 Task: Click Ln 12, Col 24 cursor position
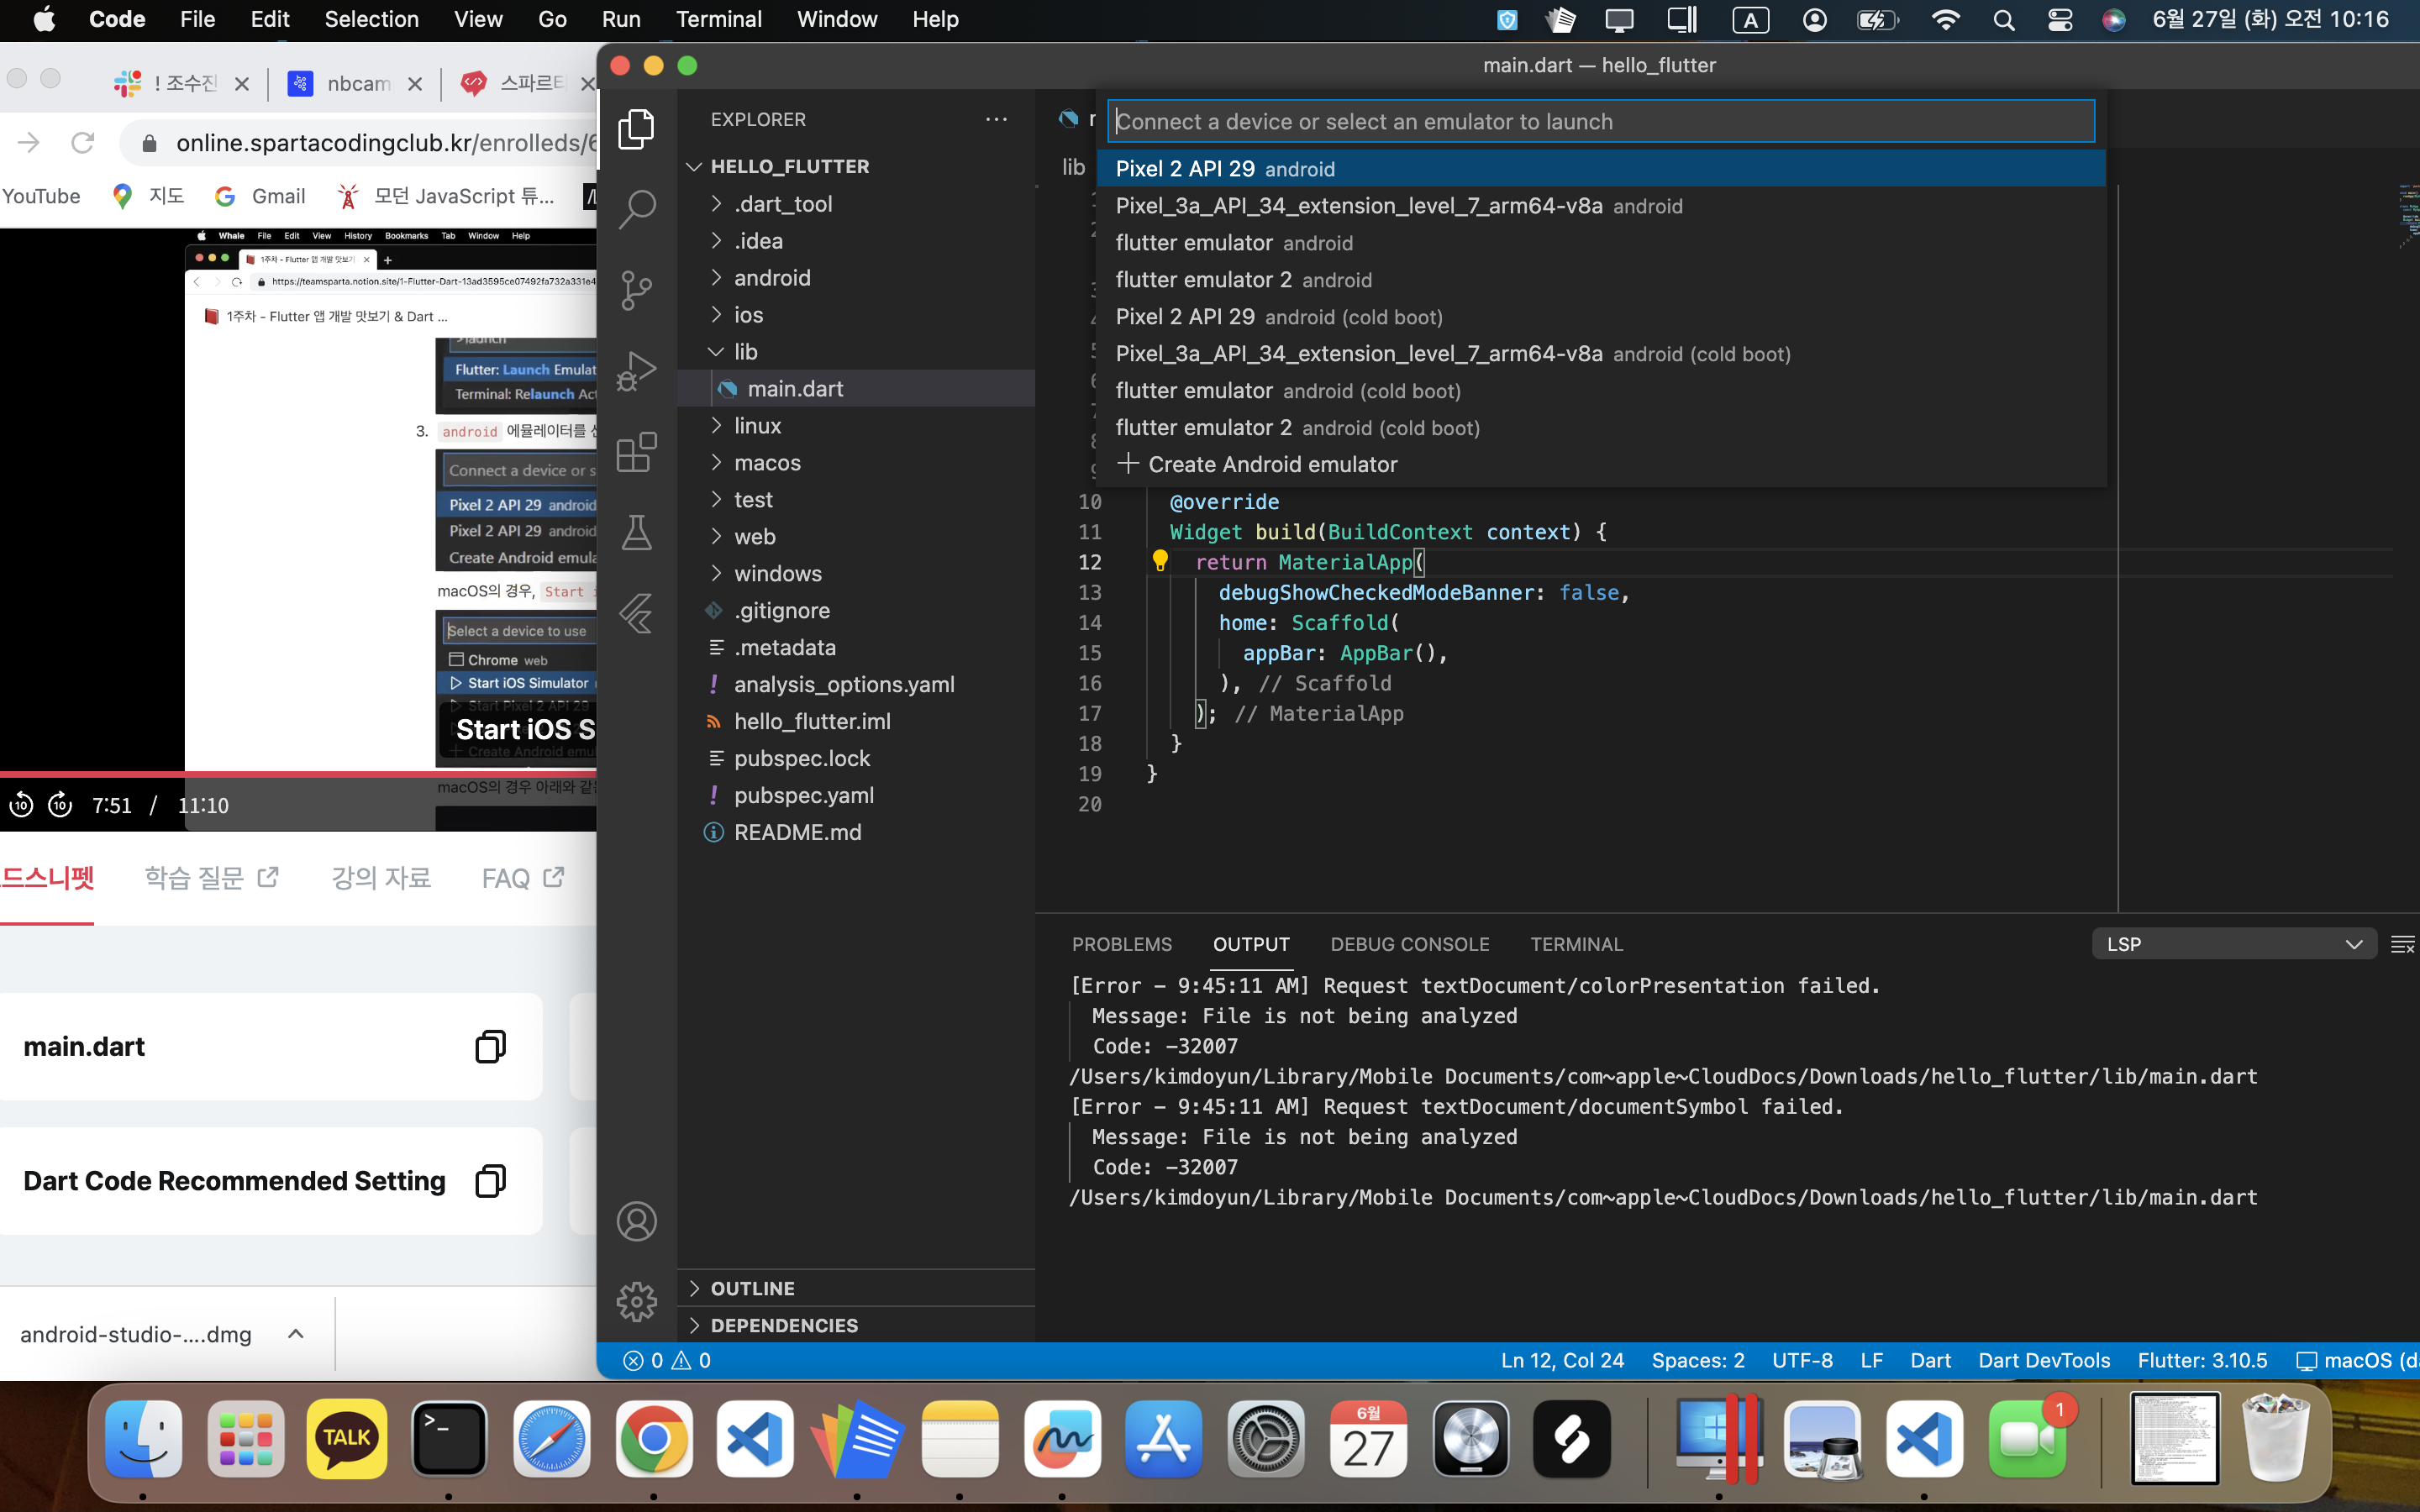(x=1562, y=1360)
